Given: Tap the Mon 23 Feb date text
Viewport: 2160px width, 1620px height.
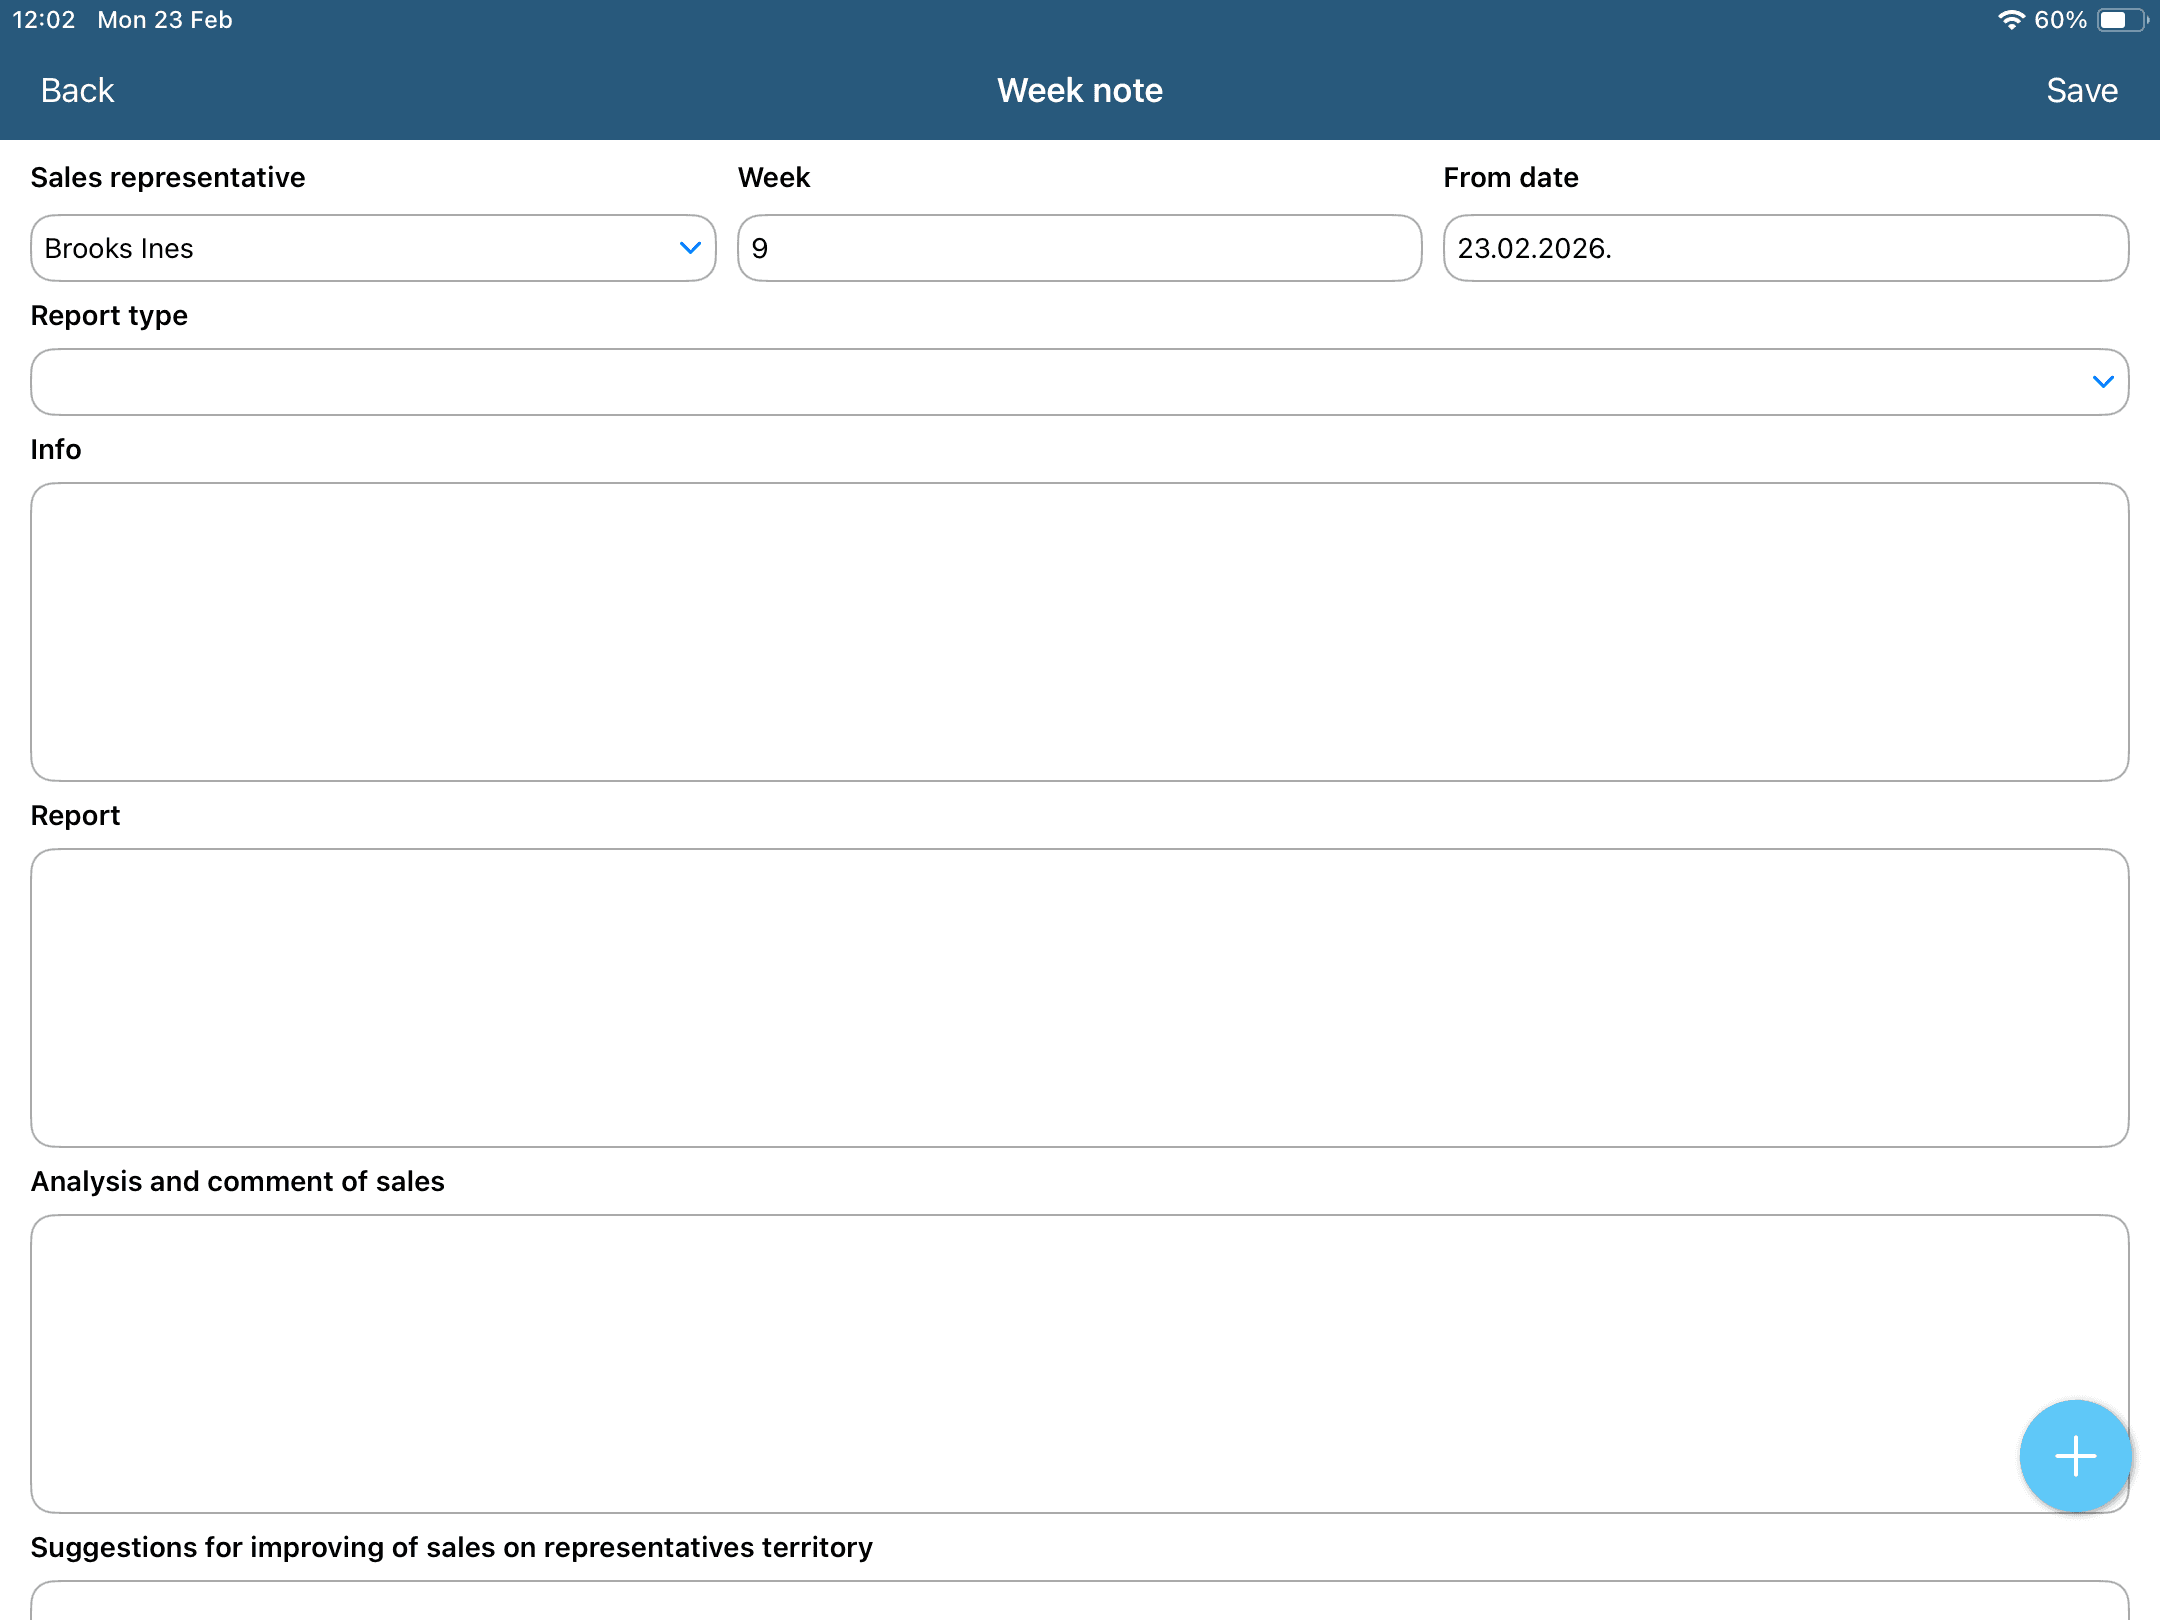Looking at the screenshot, I should point(165,20).
